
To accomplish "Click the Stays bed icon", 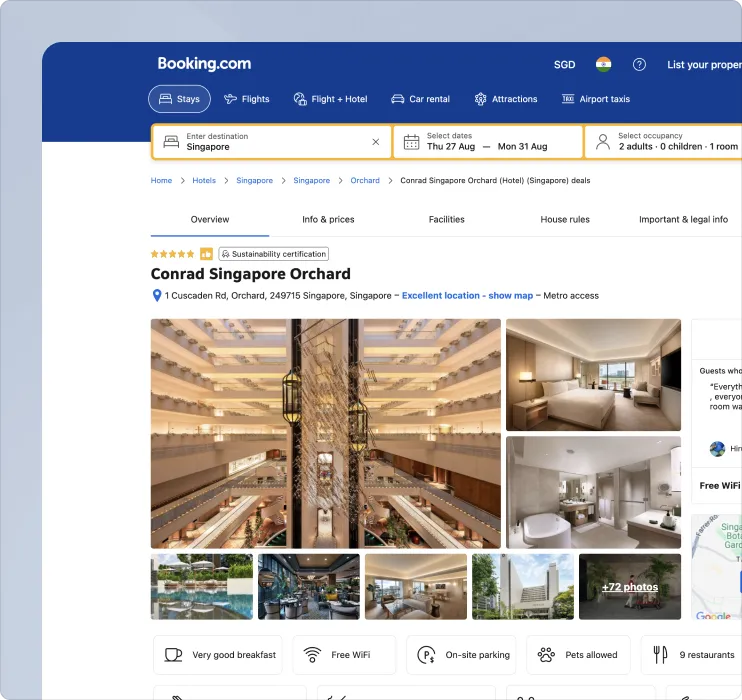I will pos(165,99).
